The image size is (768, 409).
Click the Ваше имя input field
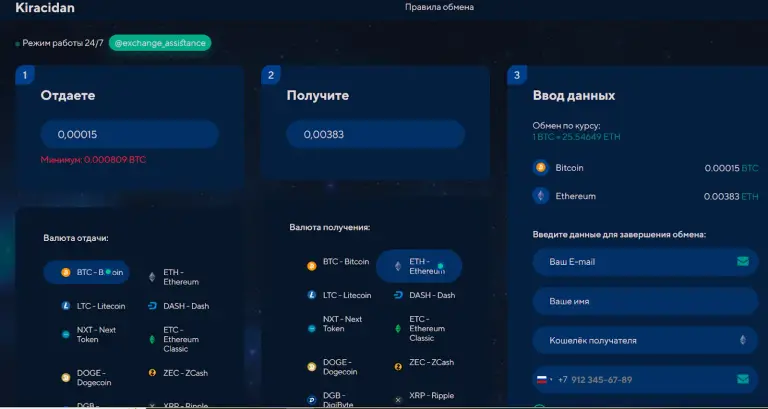(646, 301)
